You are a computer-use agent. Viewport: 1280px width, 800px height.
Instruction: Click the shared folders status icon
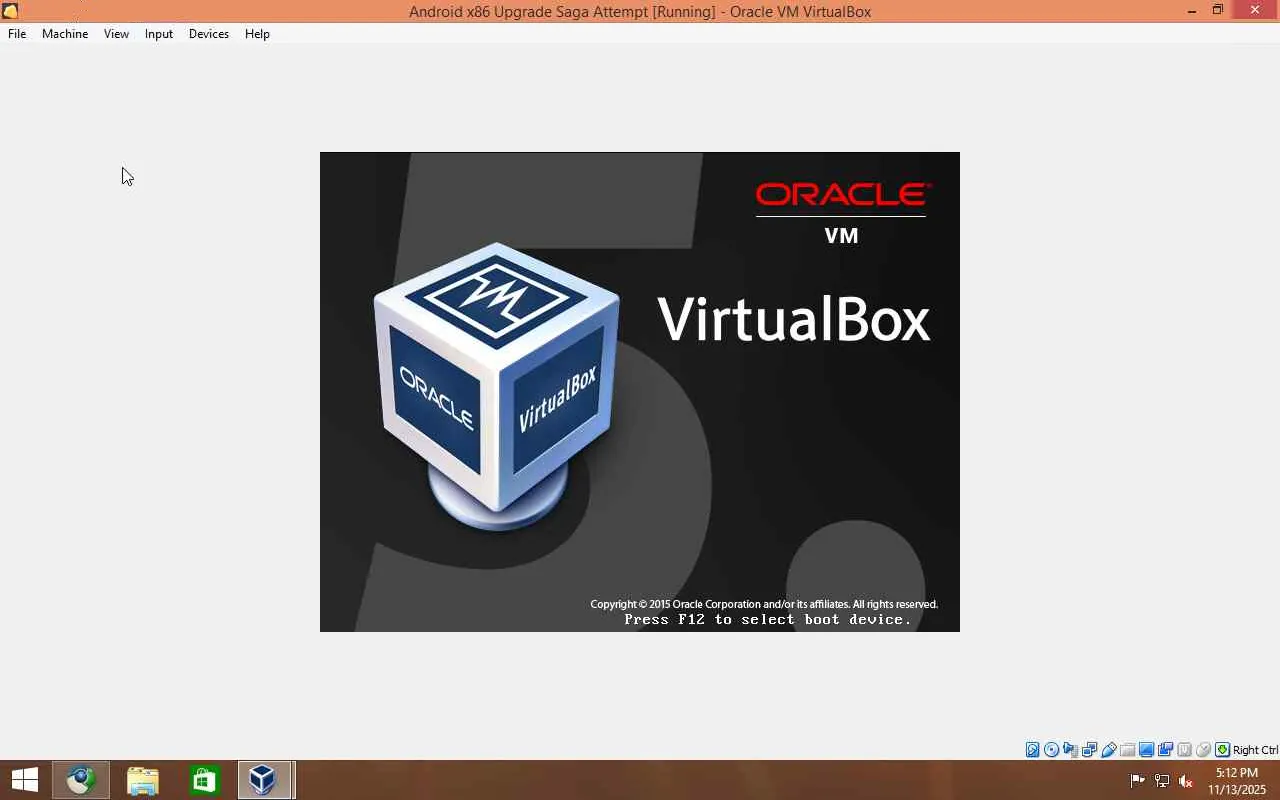[1128, 750]
